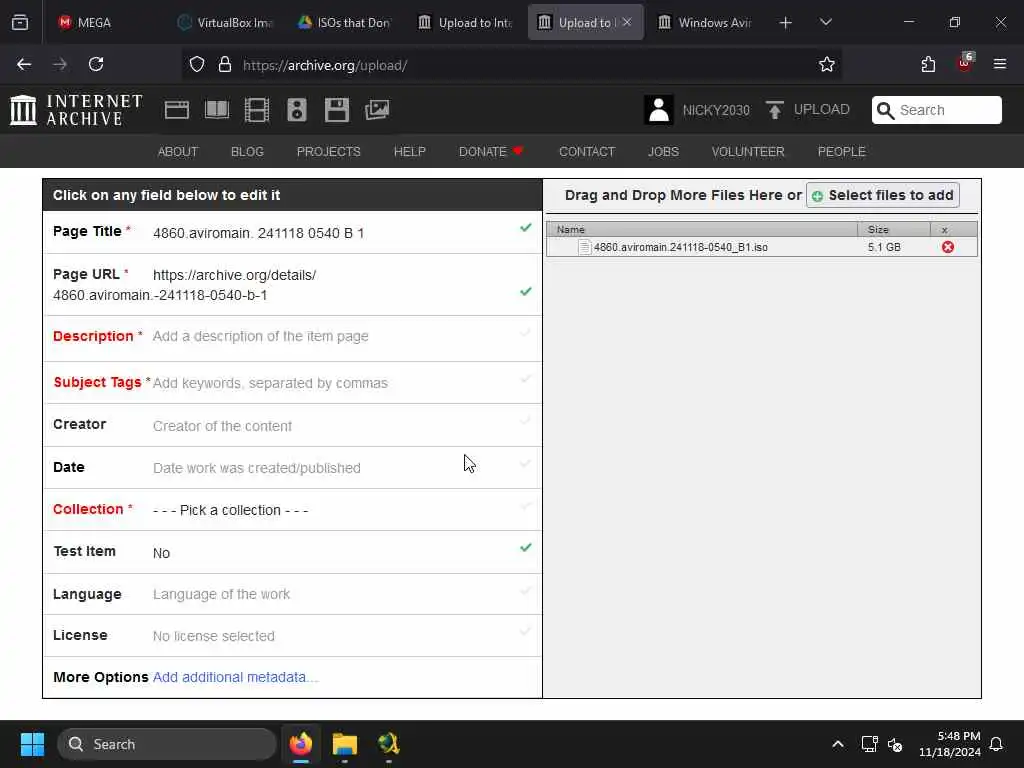Edit the Page Title field value
This screenshot has width=1024, height=768.
click(x=259, y=233)
